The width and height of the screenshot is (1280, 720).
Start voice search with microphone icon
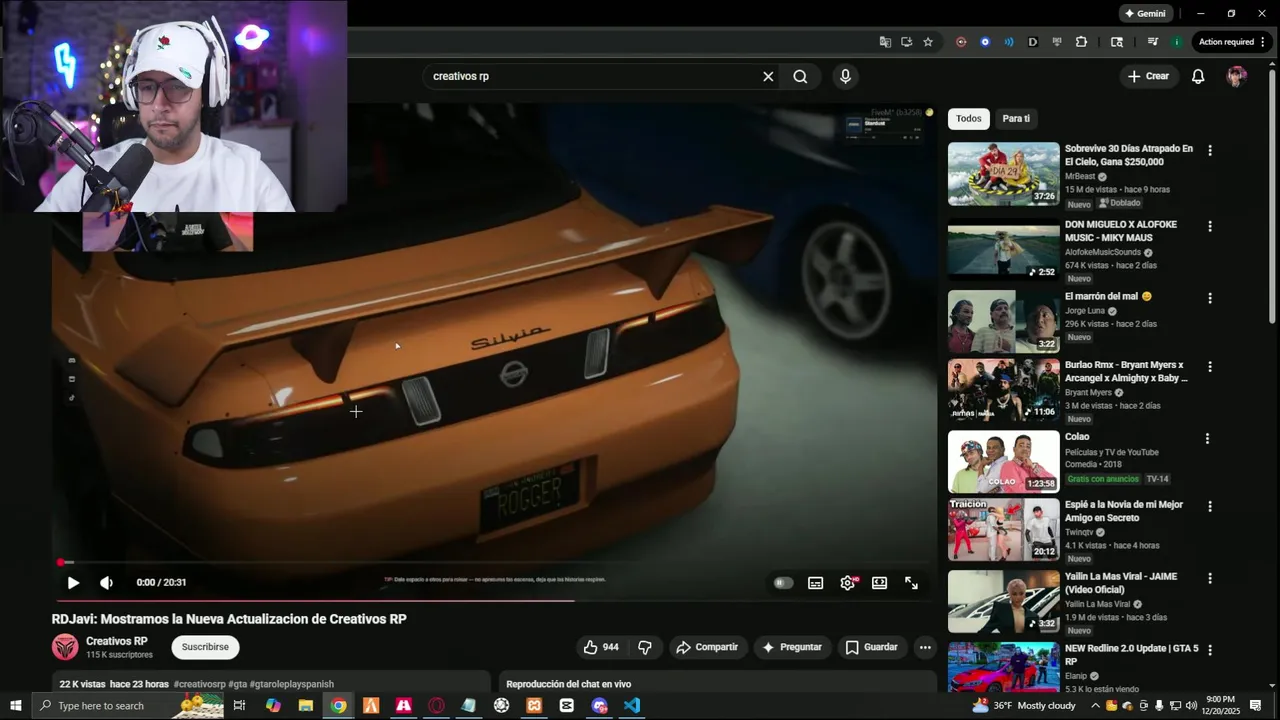846,76
